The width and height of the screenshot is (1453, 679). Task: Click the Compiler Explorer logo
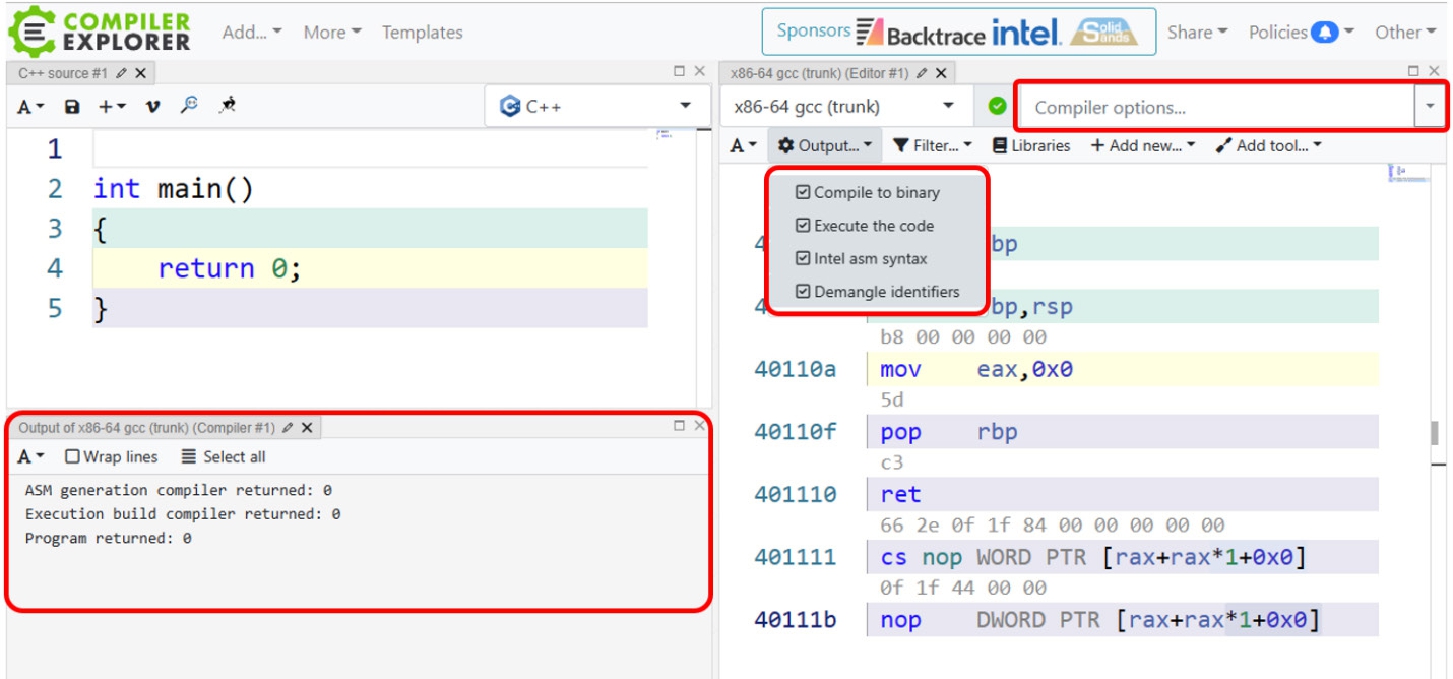99,31
